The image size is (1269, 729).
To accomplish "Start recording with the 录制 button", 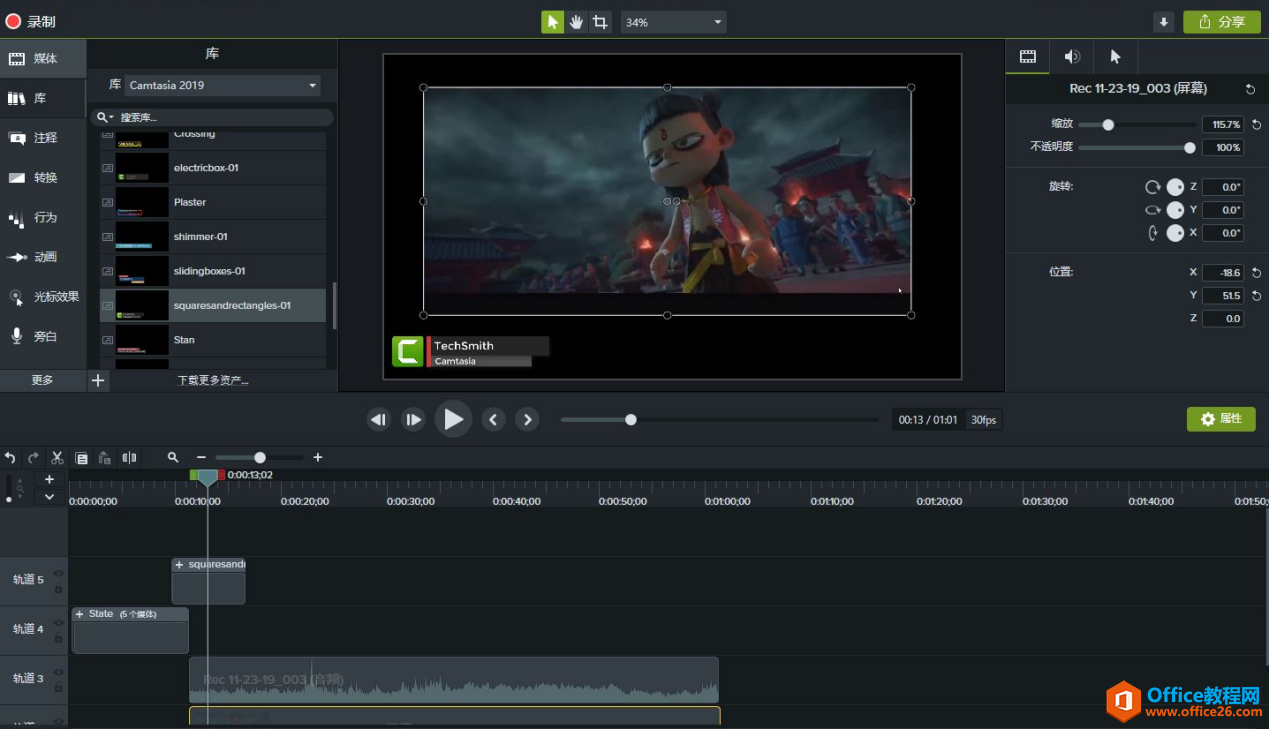I will [x=31, y=21].
